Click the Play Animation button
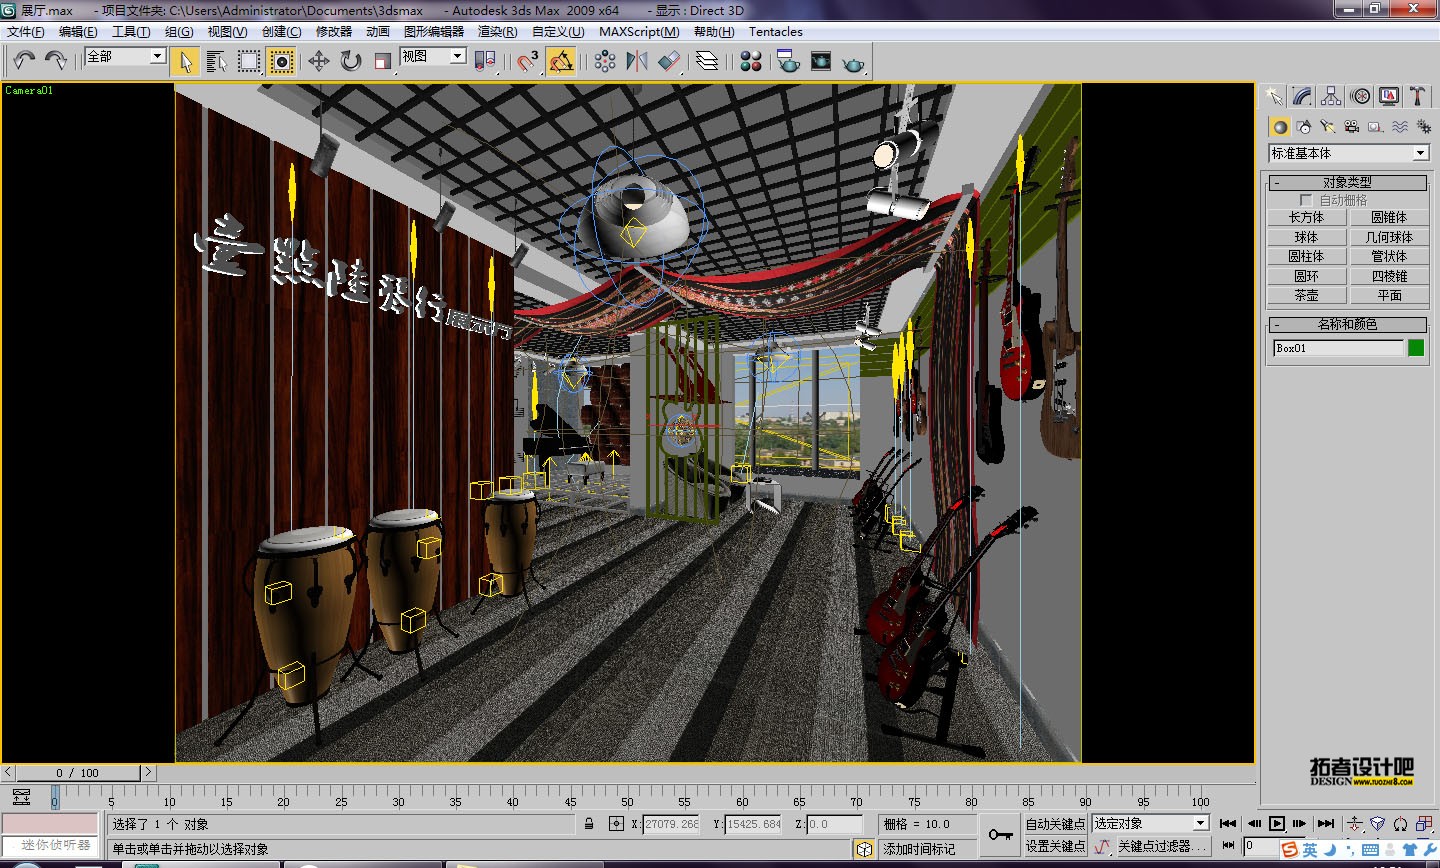The width and height of the screenshot is (1440, 868). click(x=1277, y=824)
